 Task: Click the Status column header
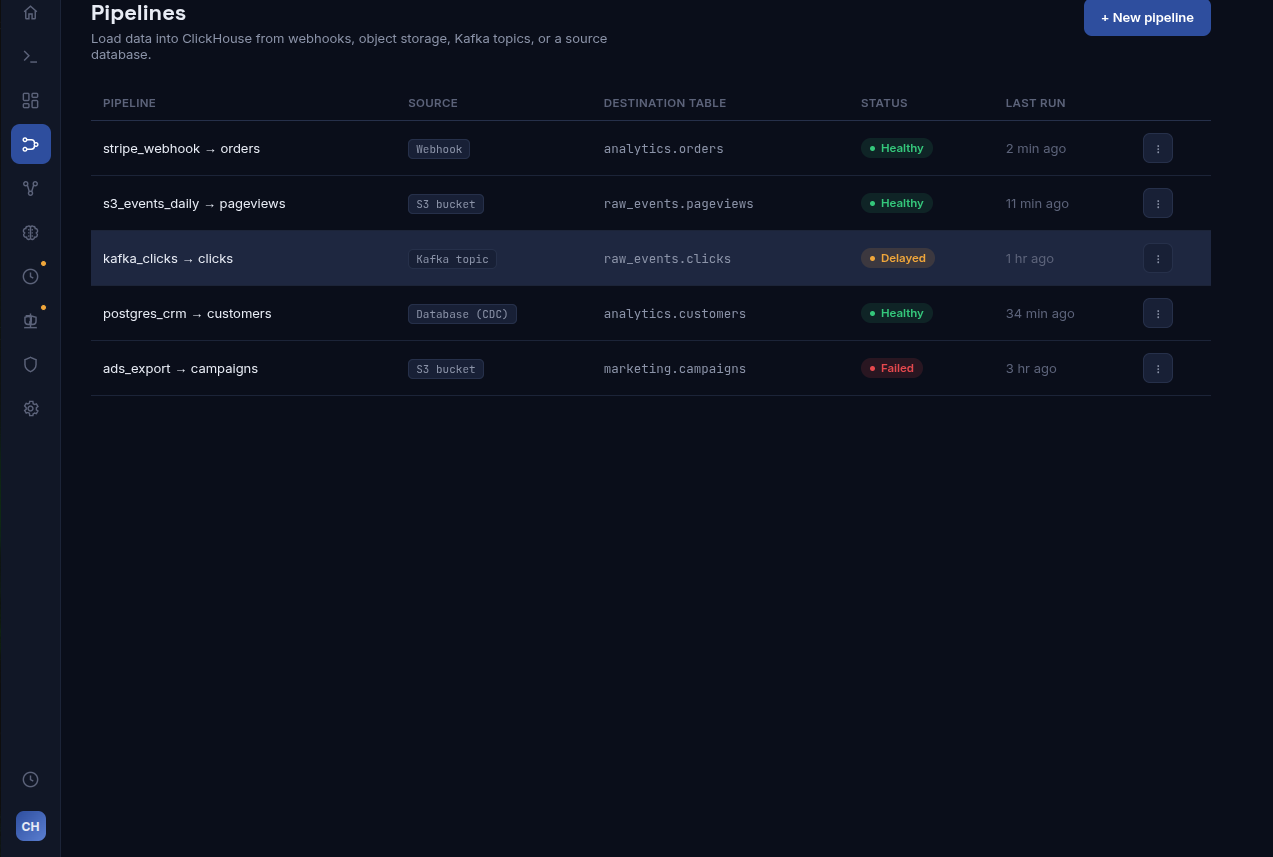[884, 103]
